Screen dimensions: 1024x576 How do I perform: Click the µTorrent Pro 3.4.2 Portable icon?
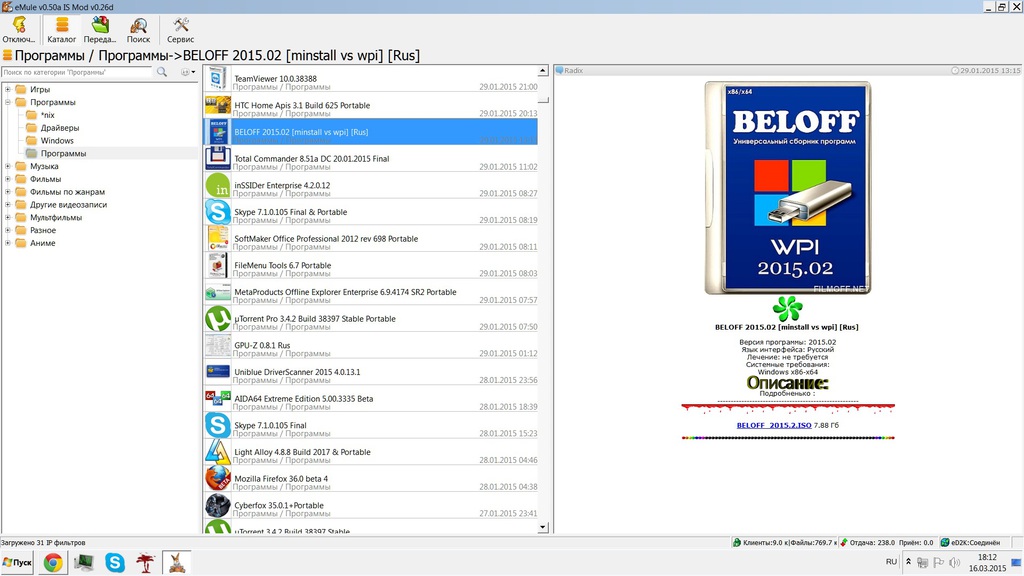point(217,319)
